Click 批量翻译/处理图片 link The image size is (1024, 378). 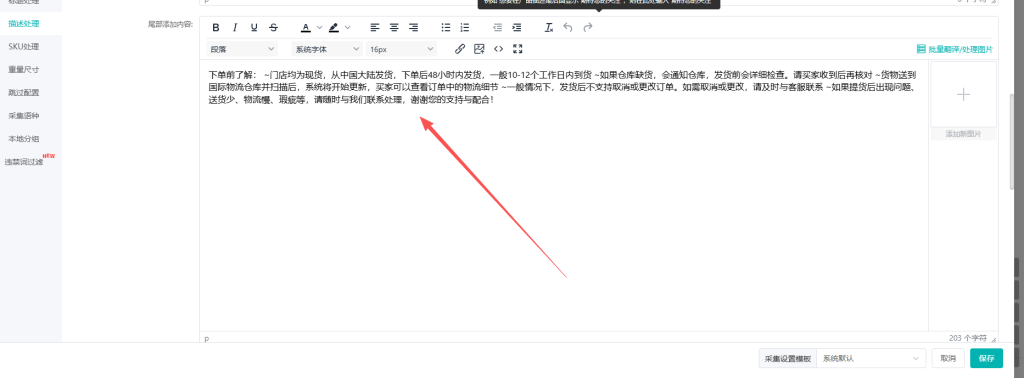point(955,49)
